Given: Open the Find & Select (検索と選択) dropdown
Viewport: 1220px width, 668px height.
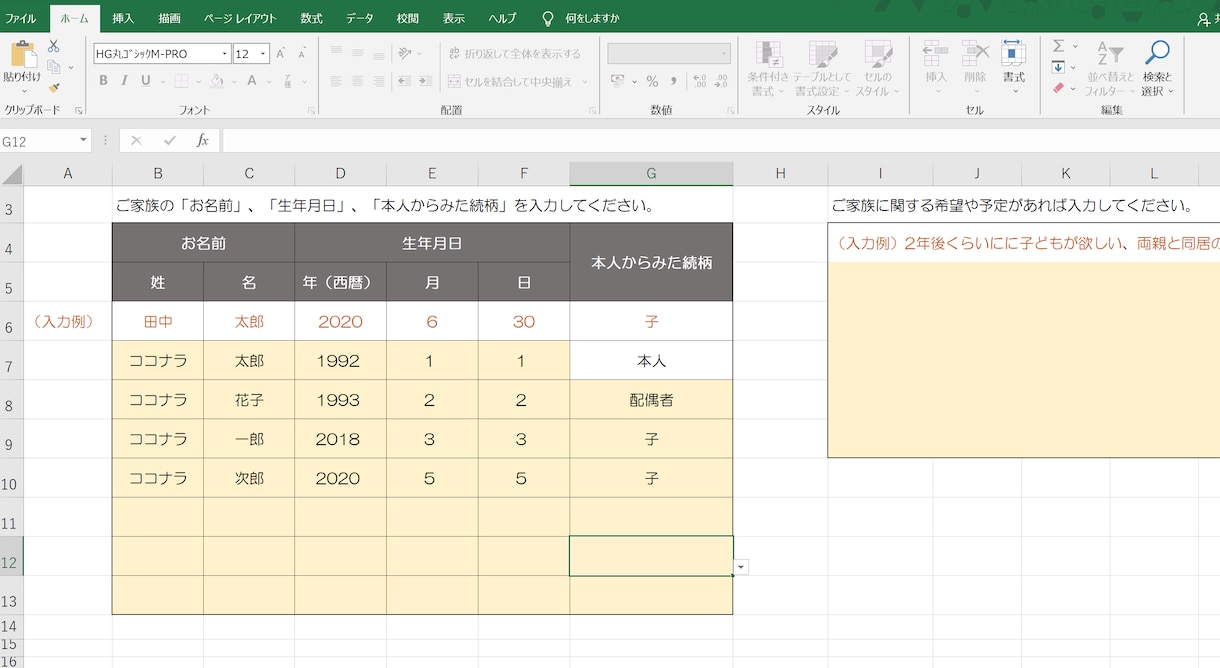Looking at the screenshot, I should (x=1157, y=68).
